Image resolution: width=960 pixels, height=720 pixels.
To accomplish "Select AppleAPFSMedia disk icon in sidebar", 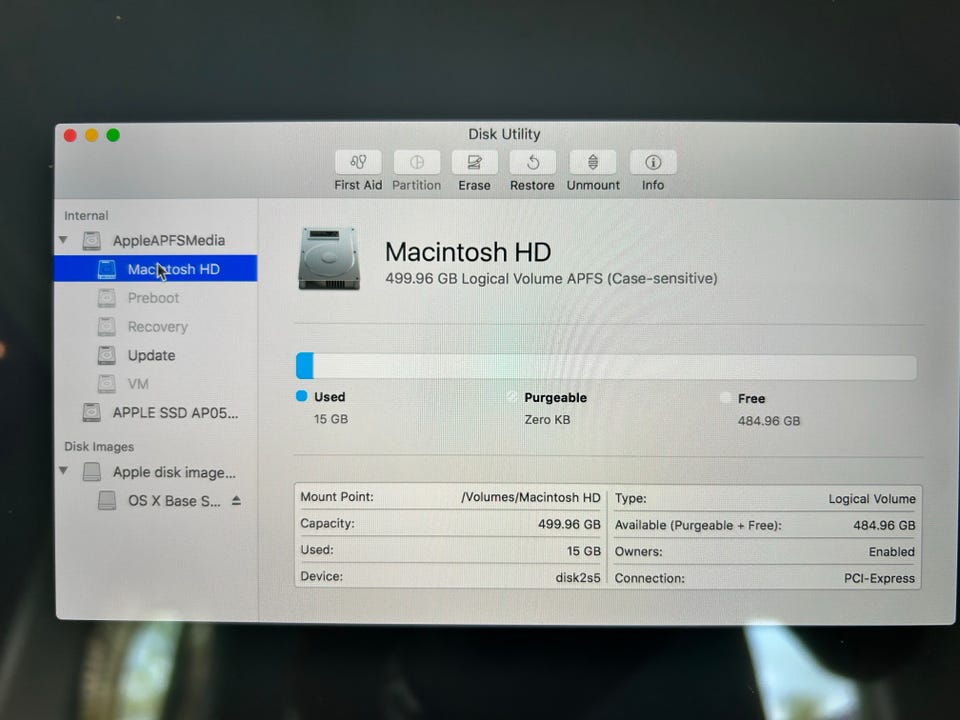I will click(x=92, y=241).
